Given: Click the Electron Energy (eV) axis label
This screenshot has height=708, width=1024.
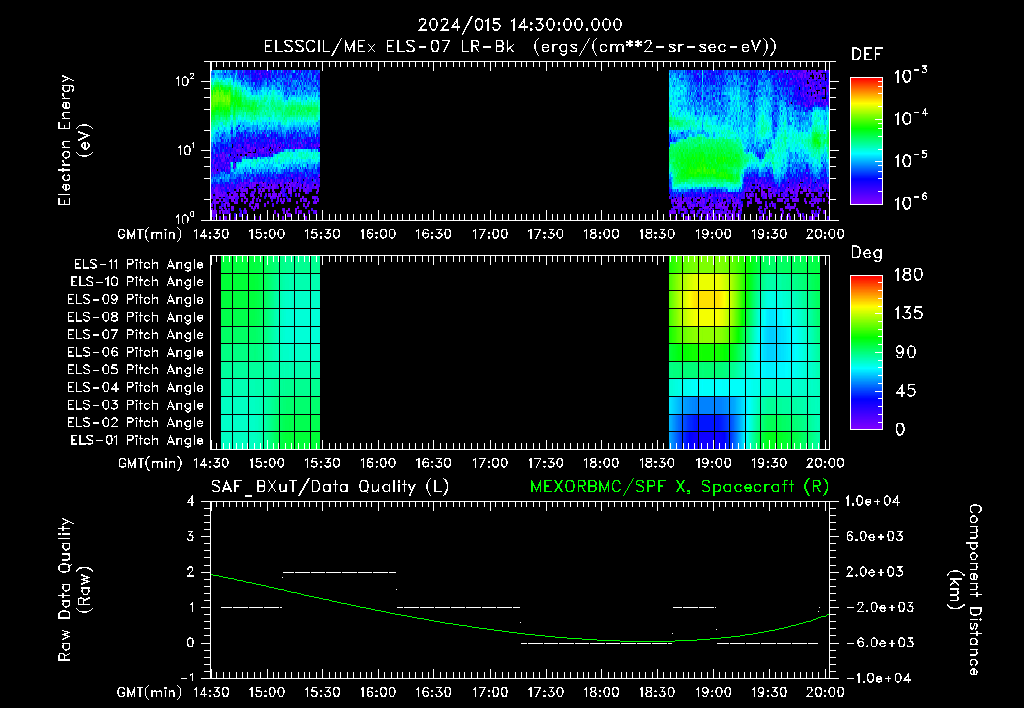Looking at the screenshot, I should [74, 140].
